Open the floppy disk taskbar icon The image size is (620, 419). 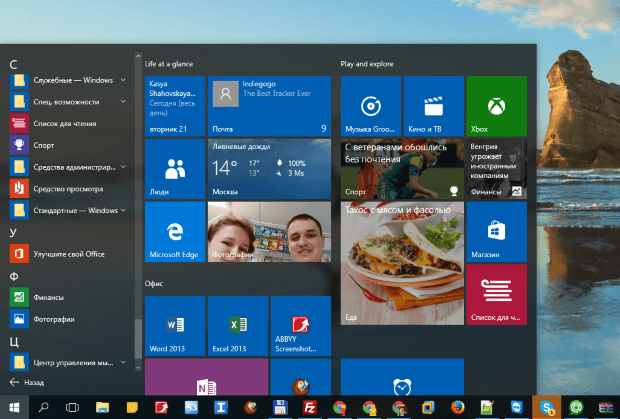coord(280,407)
